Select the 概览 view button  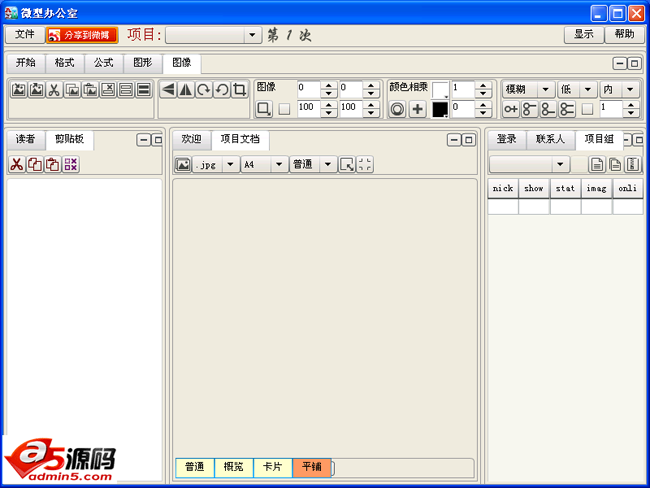[234, 468]
